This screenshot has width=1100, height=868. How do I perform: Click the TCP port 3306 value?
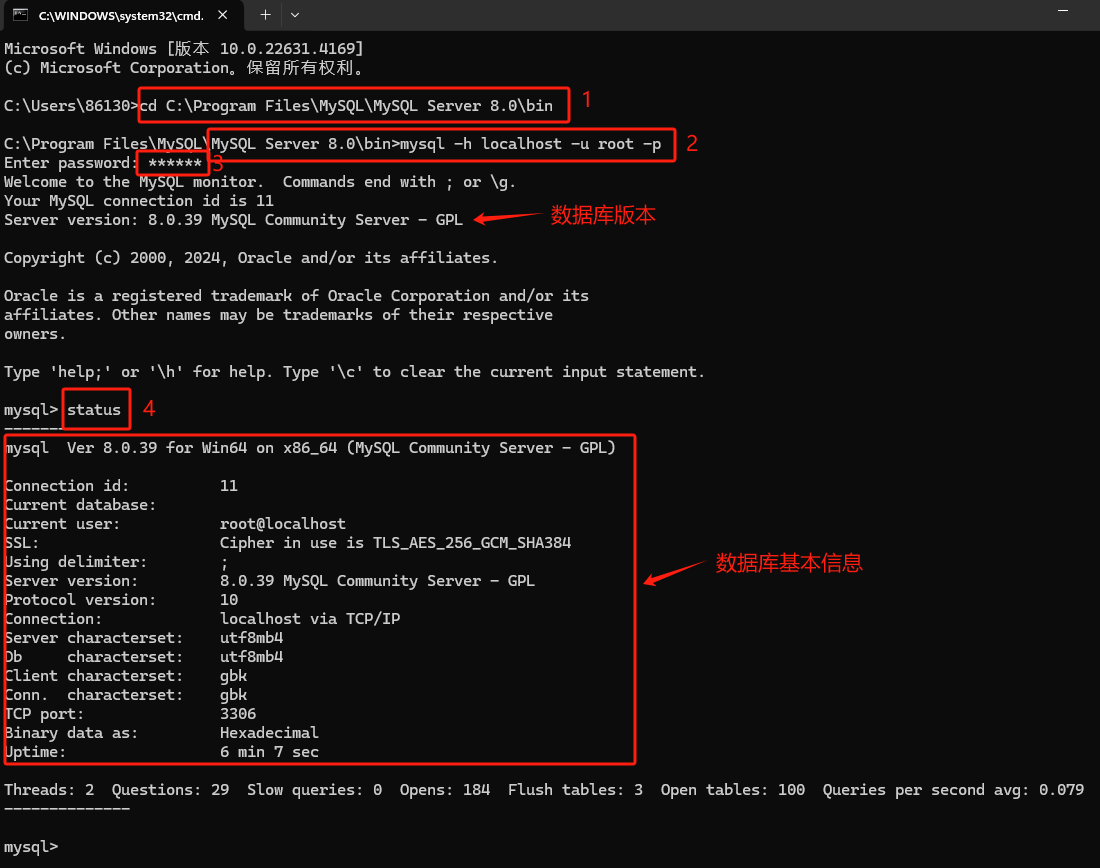[238, 714]
